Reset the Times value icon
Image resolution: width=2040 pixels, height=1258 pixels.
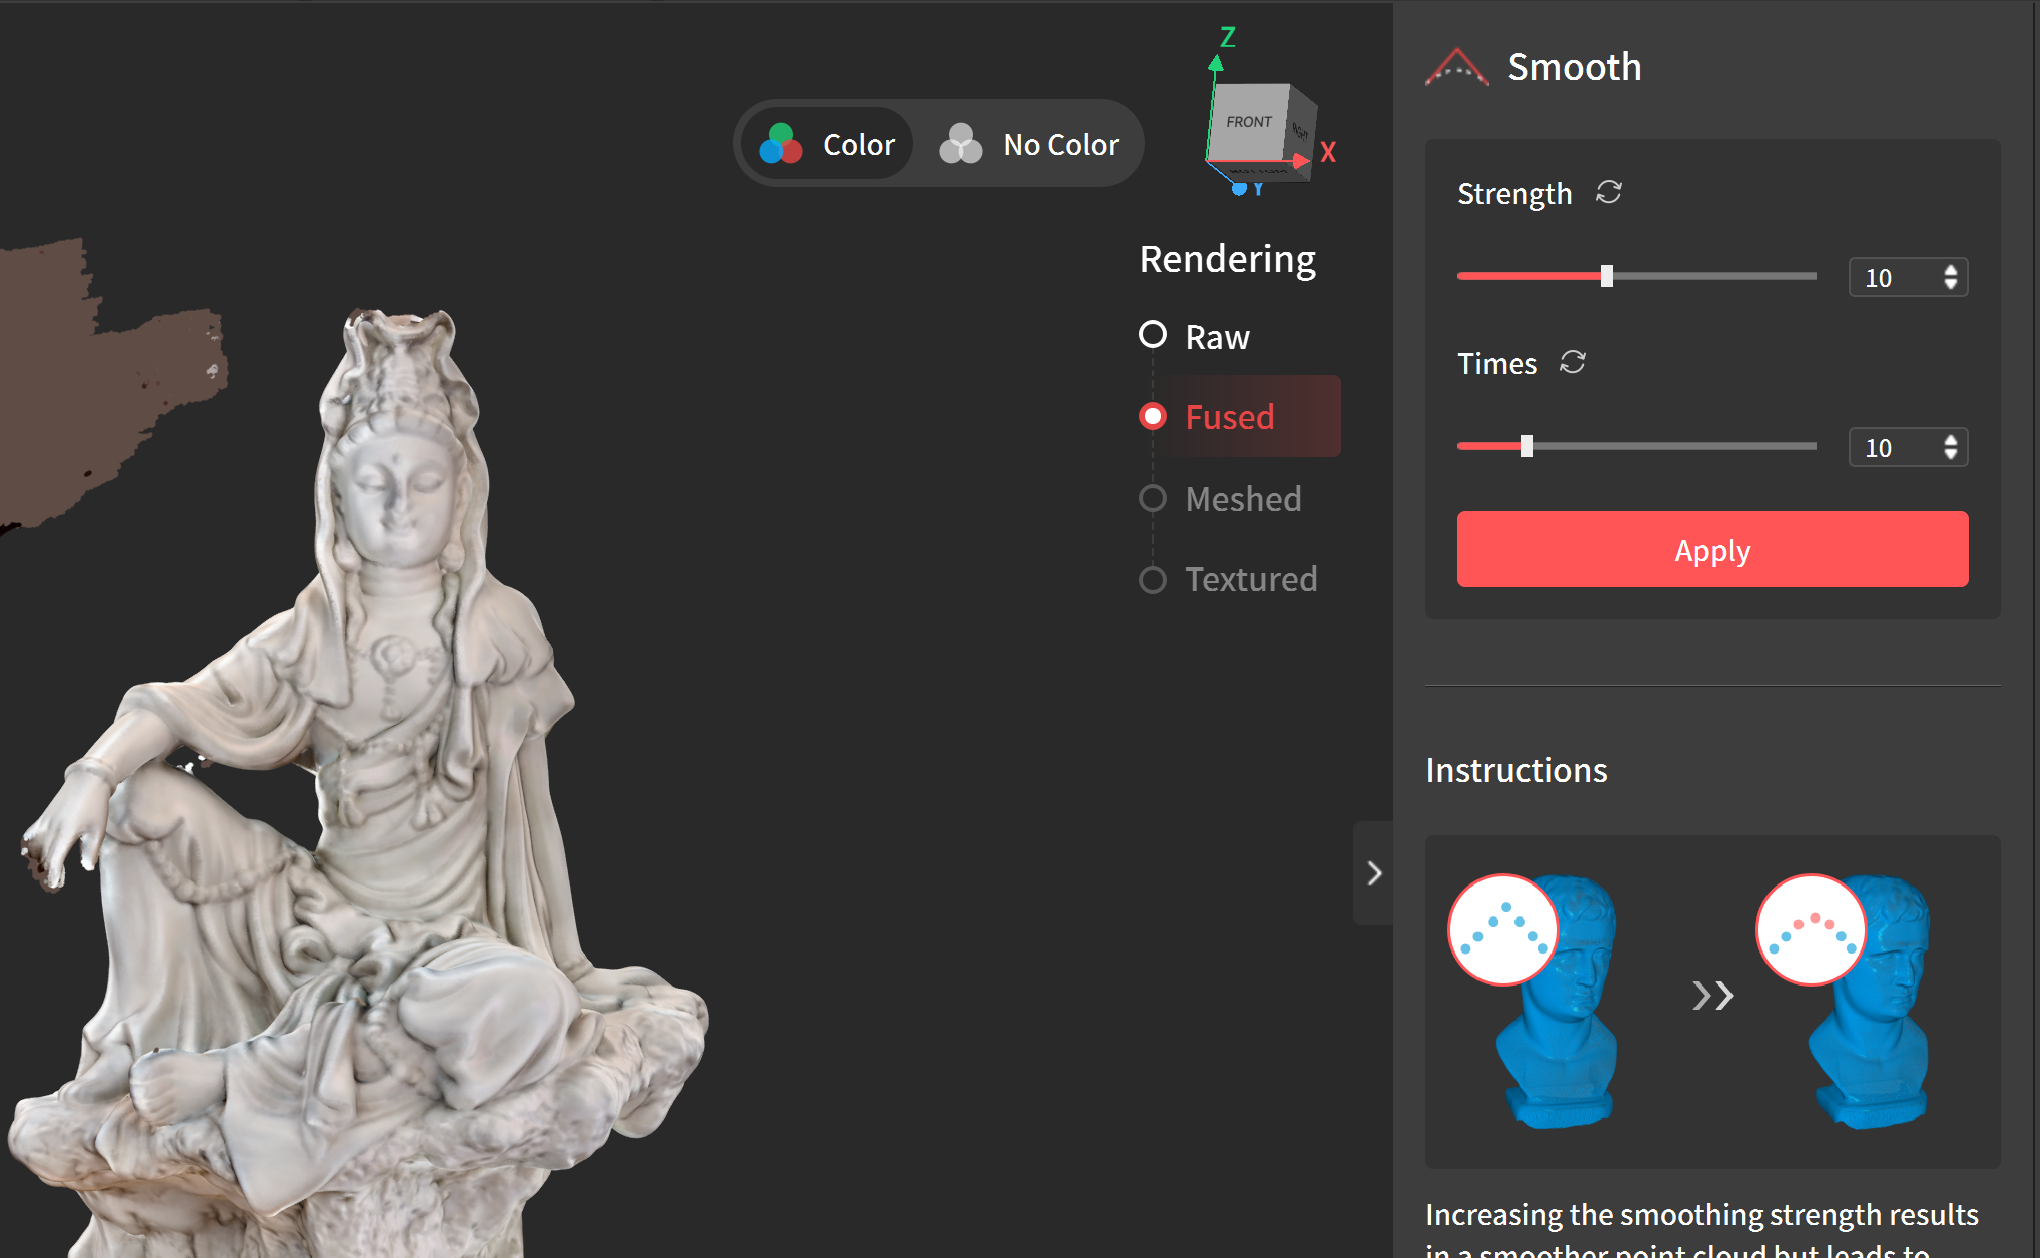coord(1572,362)
